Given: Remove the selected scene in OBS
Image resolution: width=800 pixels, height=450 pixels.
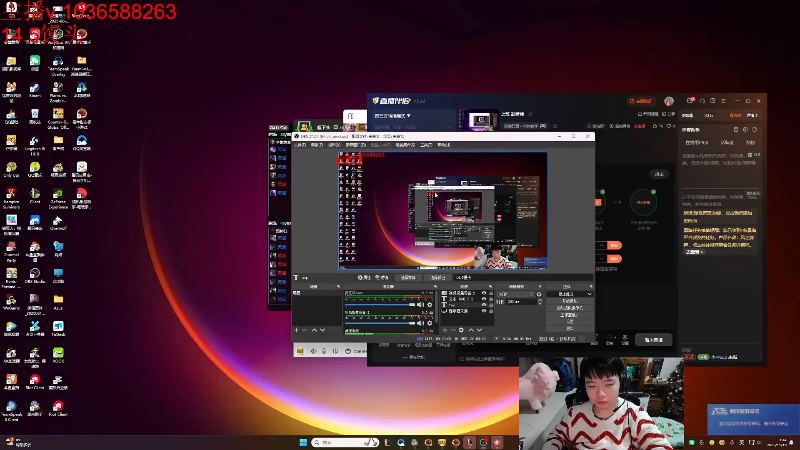Looking at the screenshot, I should tap(305, 330).
